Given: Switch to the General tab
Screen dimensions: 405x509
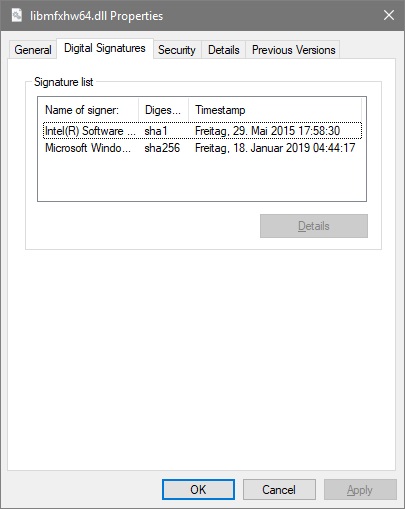Looking at the screenshot, I should point(33,50).
